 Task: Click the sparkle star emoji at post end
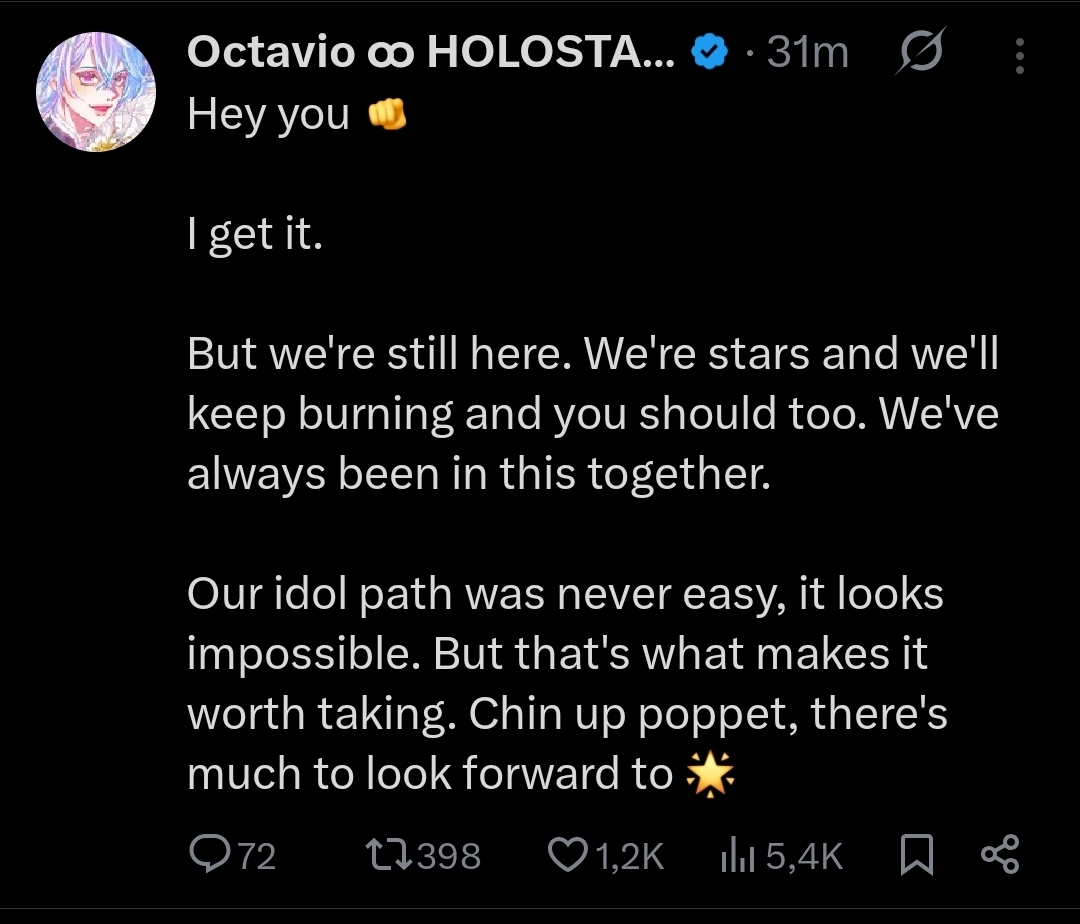coord(712,775)
